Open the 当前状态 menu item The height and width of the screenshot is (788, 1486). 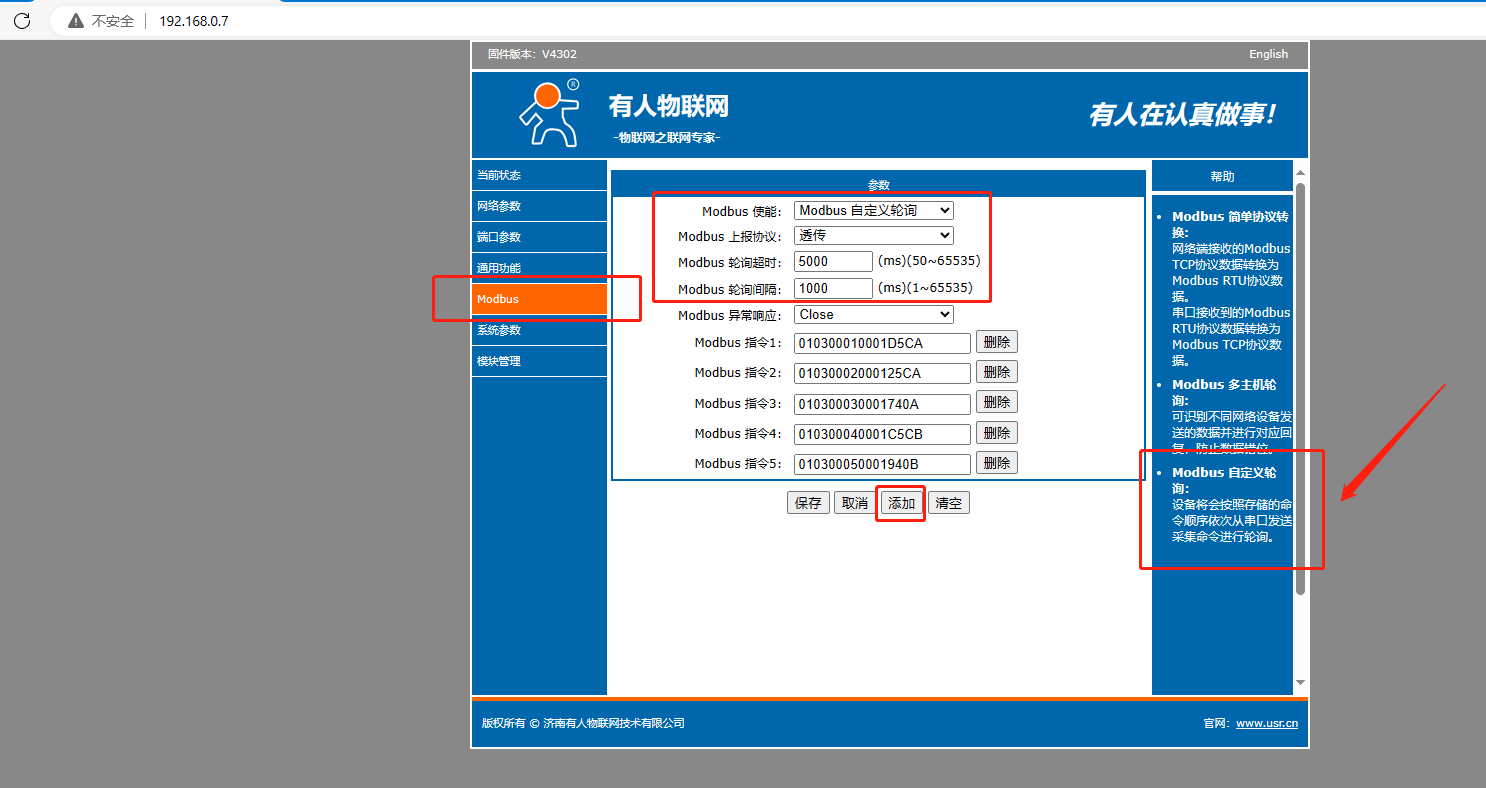[539, 175]
